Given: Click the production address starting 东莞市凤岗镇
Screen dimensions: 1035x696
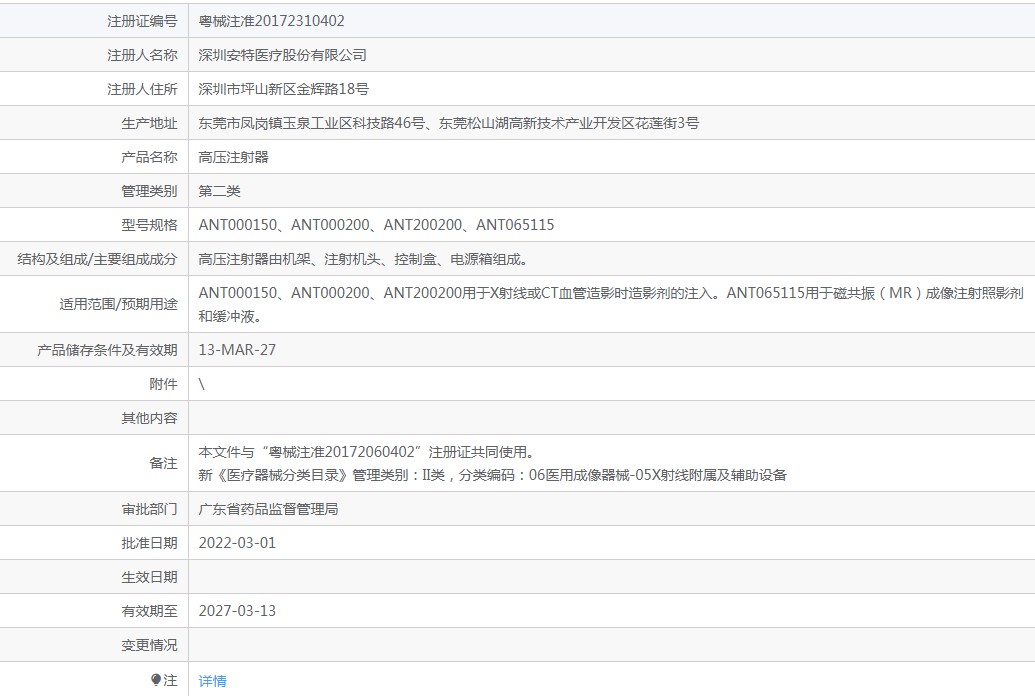Looking at the screenshot, I should [x=449, y=123].
